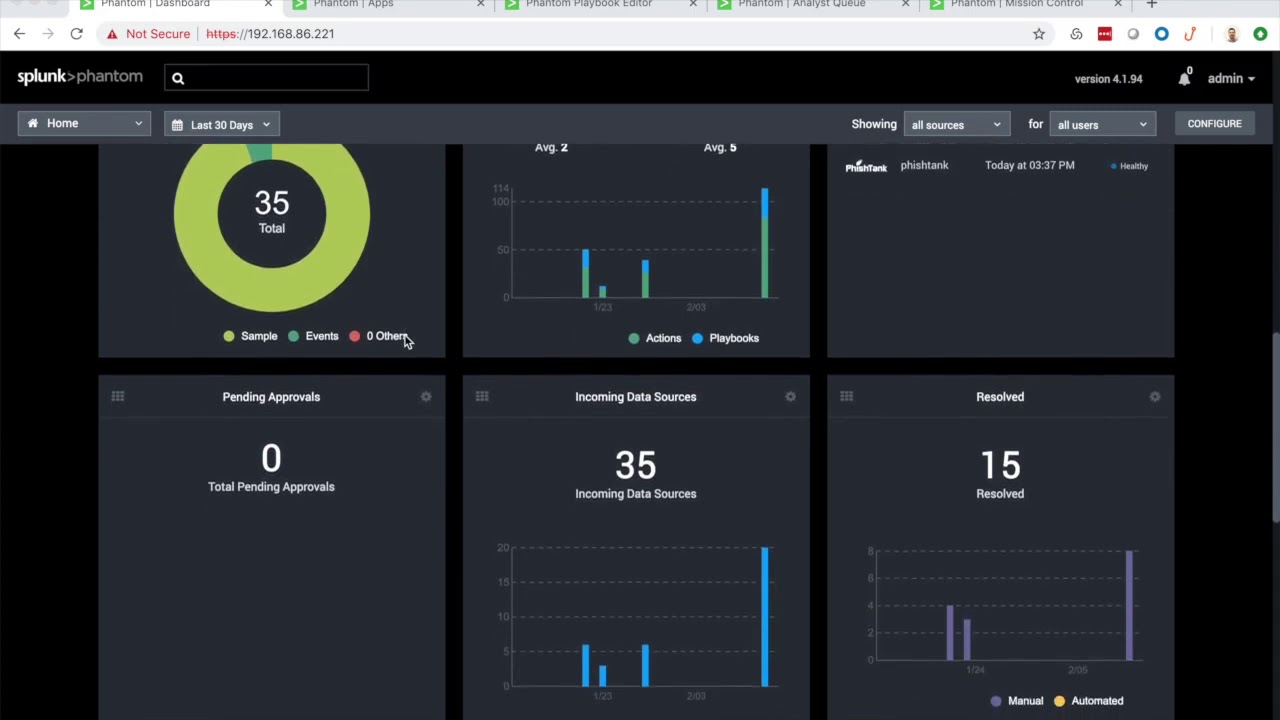Open the Last 30 Days date dropdown
The height and width of the screenshot is (720, 1280).
[x=222, y=125]
